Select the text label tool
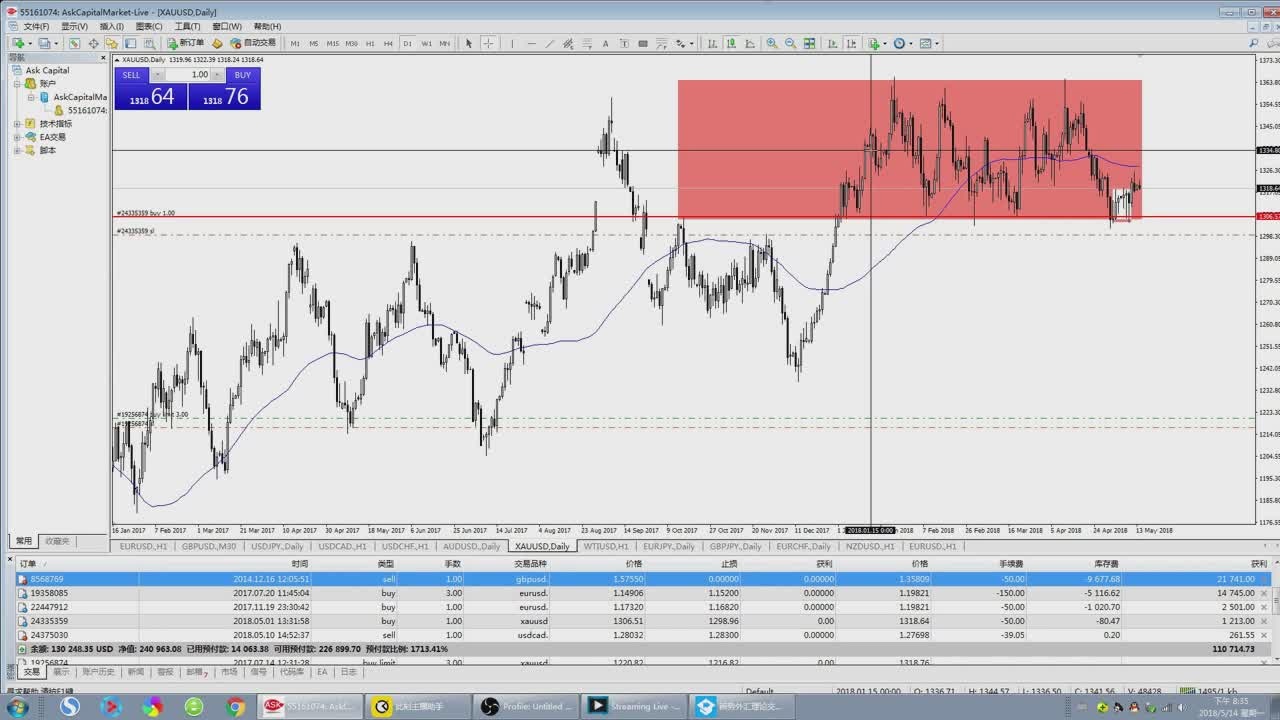This screenshot has height=720, width=1280. click(x=624, y=43)
